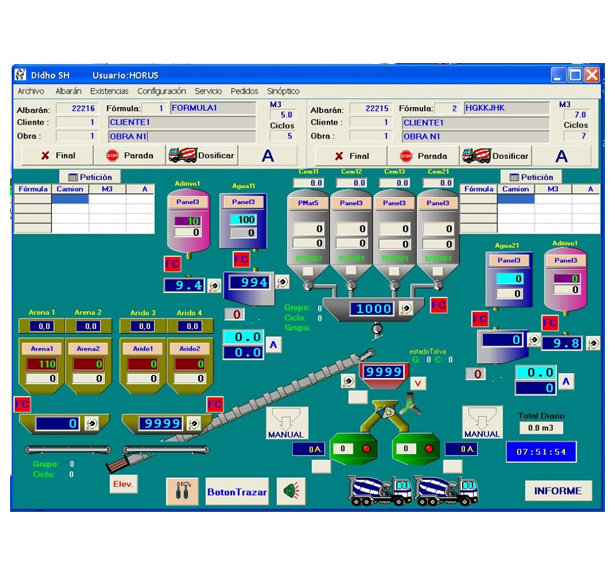Click the horn alarm speaker icon
This screenshot has height=574, width=615.
pyautogui.click(x=291, y=491)
